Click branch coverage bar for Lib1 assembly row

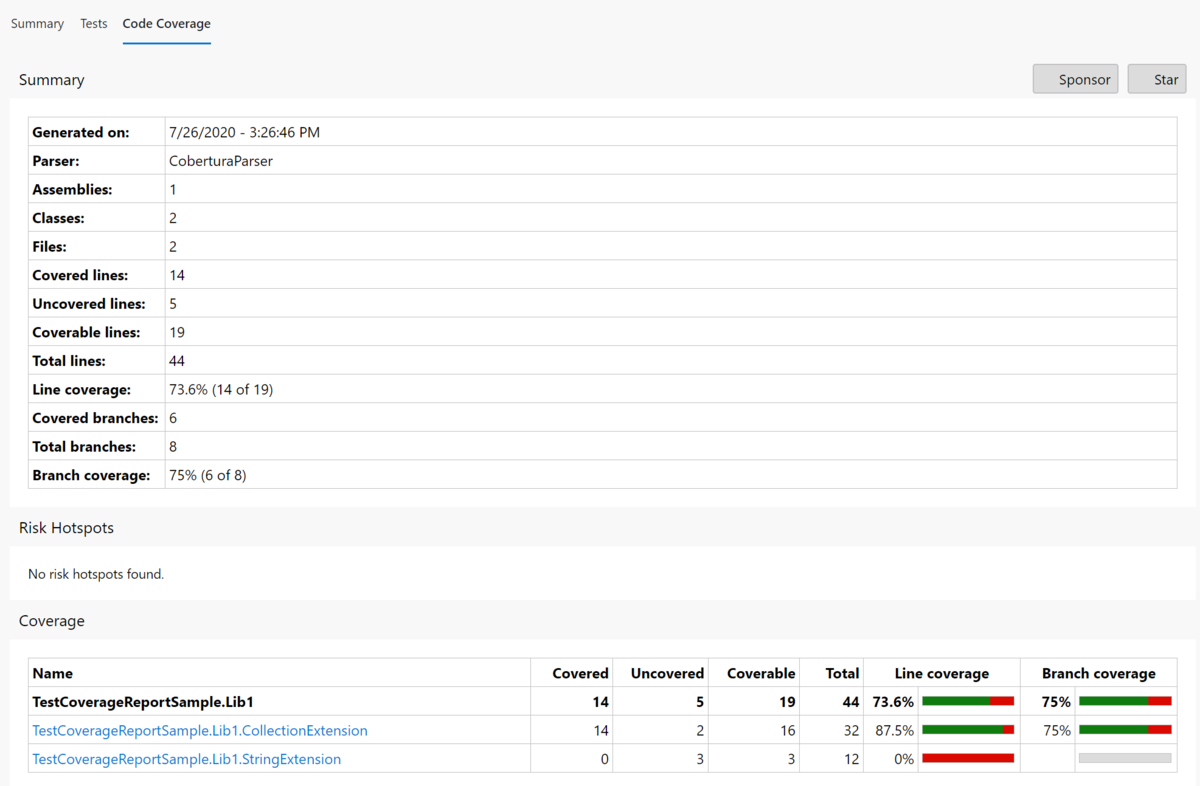tap(1125, 702)
